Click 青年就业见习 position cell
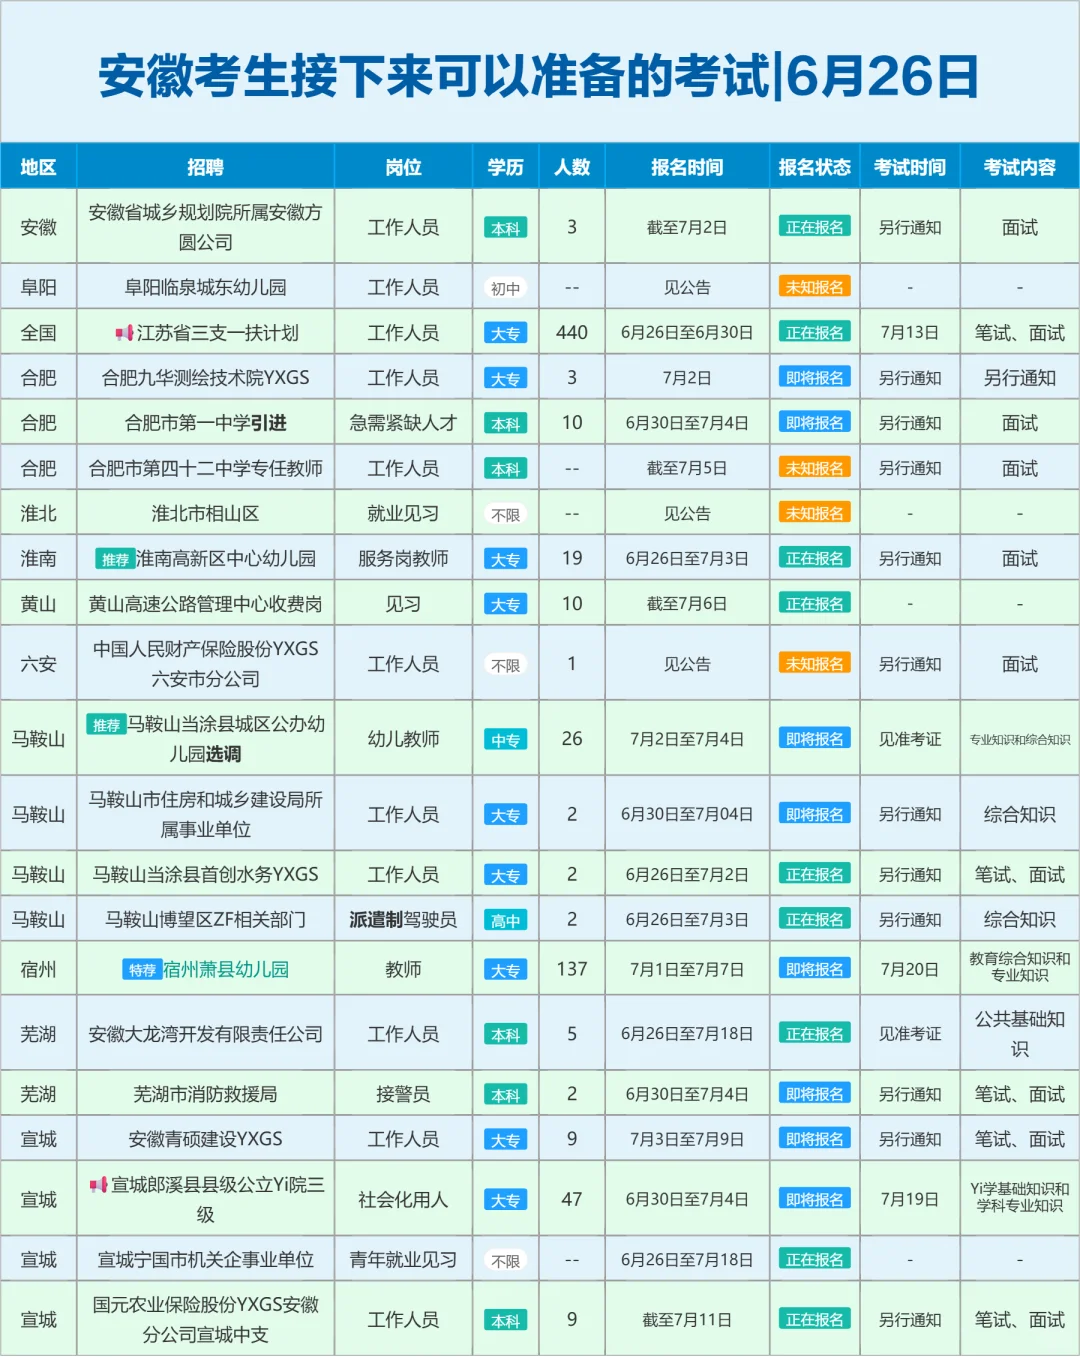Image resolution: width=1080 pixels, height=1357 pixels. click(x=403, y=1260)
